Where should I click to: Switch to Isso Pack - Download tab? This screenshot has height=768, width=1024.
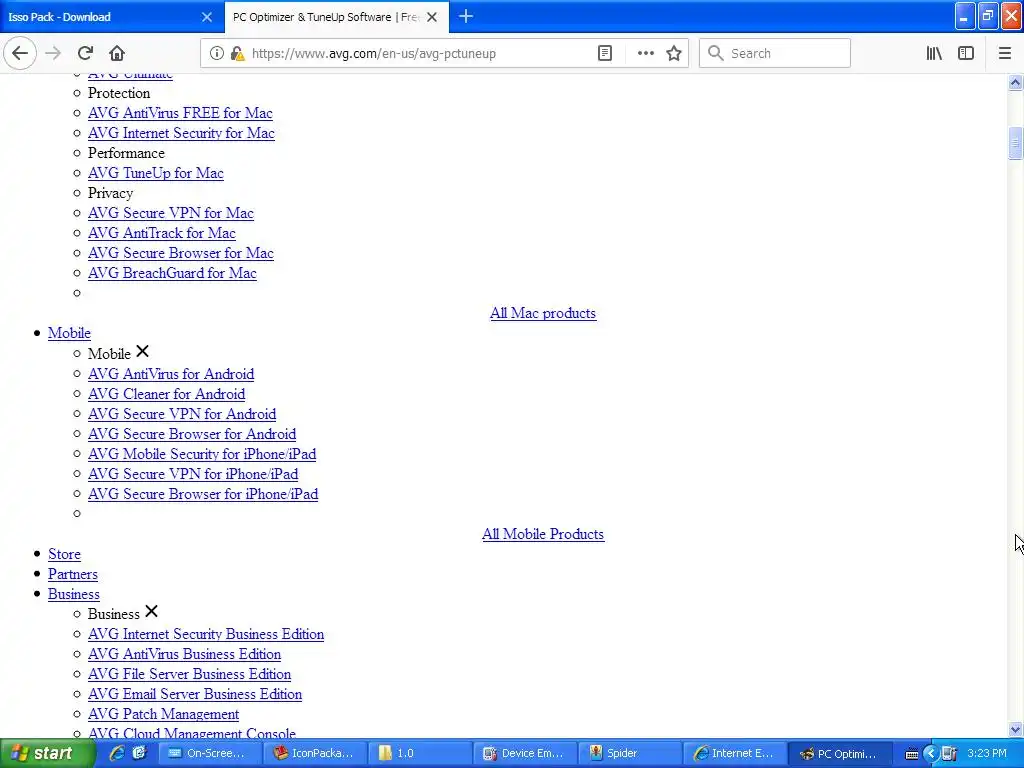click(x=112, y=17)
